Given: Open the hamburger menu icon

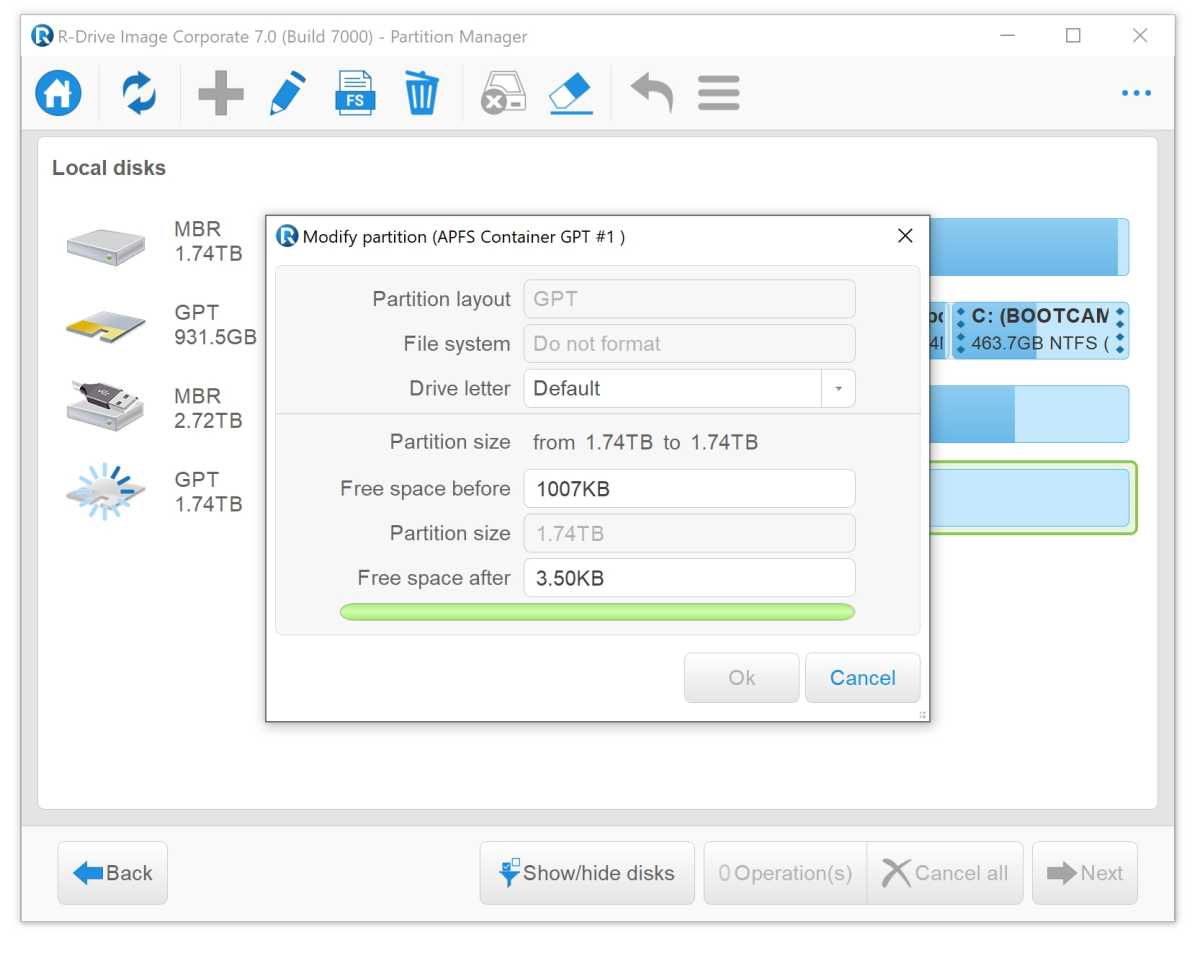Looking at the screenshot, I should coord(718,92).
